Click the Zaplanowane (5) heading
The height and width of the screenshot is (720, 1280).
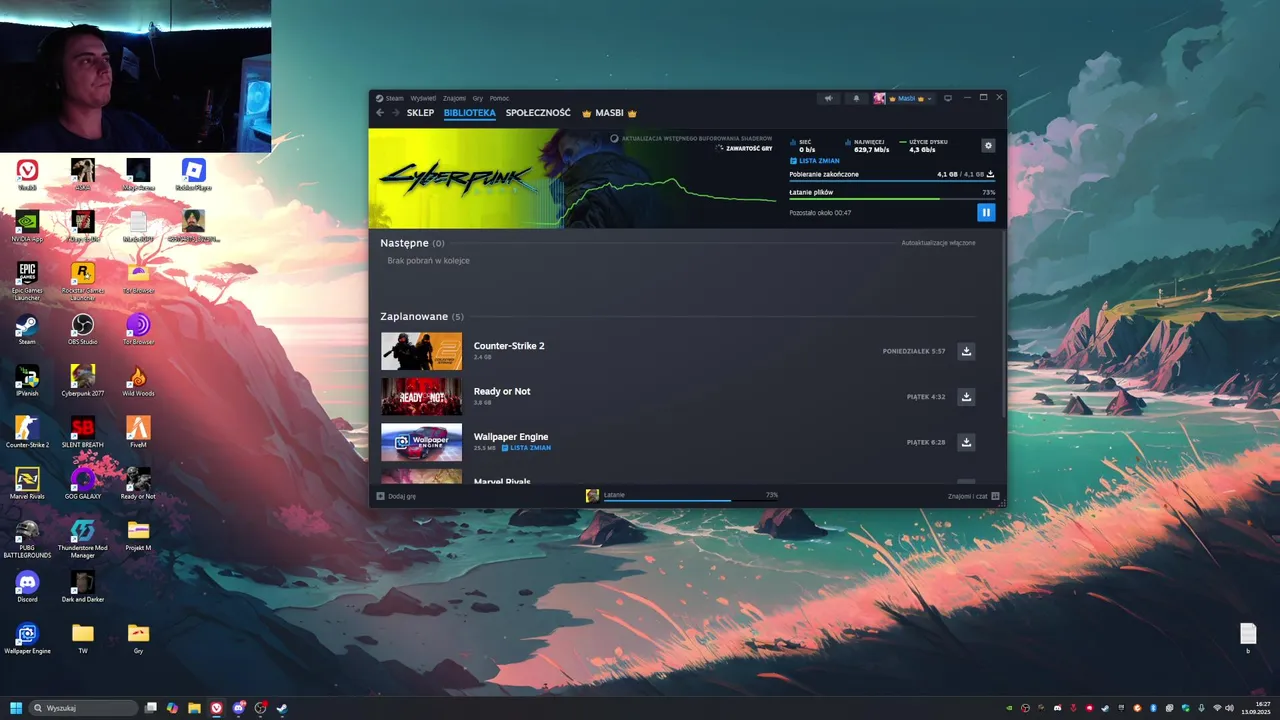422,316
